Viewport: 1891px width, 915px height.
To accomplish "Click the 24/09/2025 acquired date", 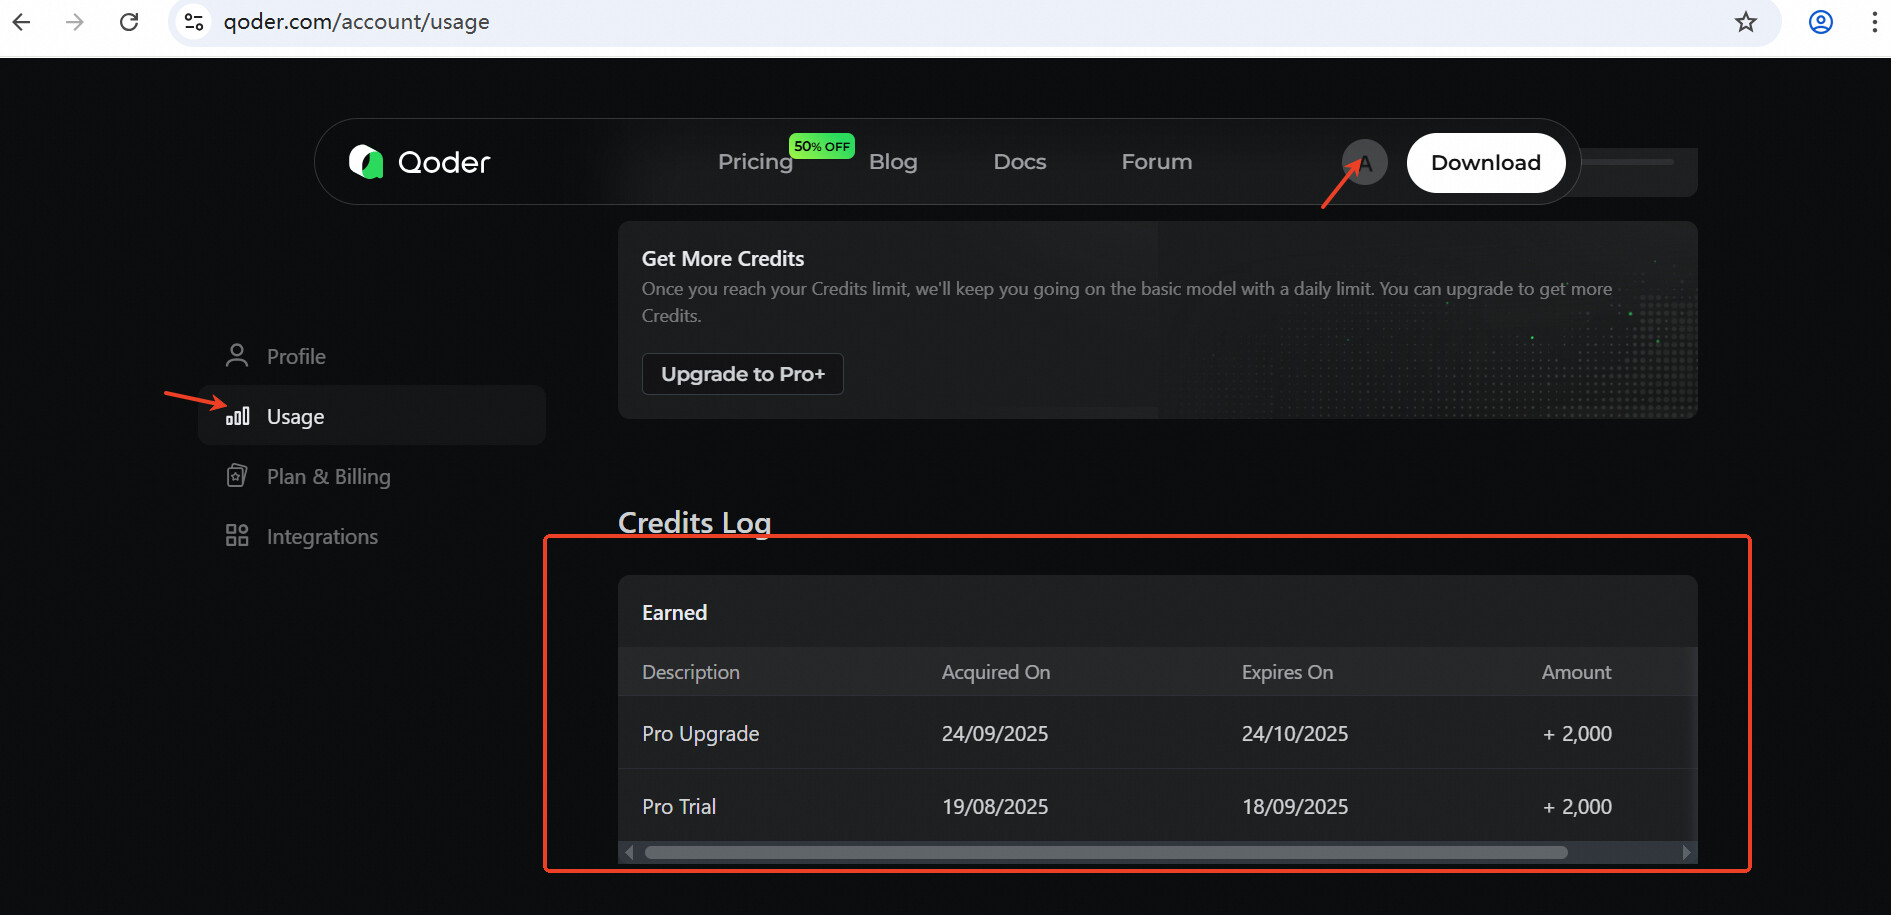I will (995, 734).
